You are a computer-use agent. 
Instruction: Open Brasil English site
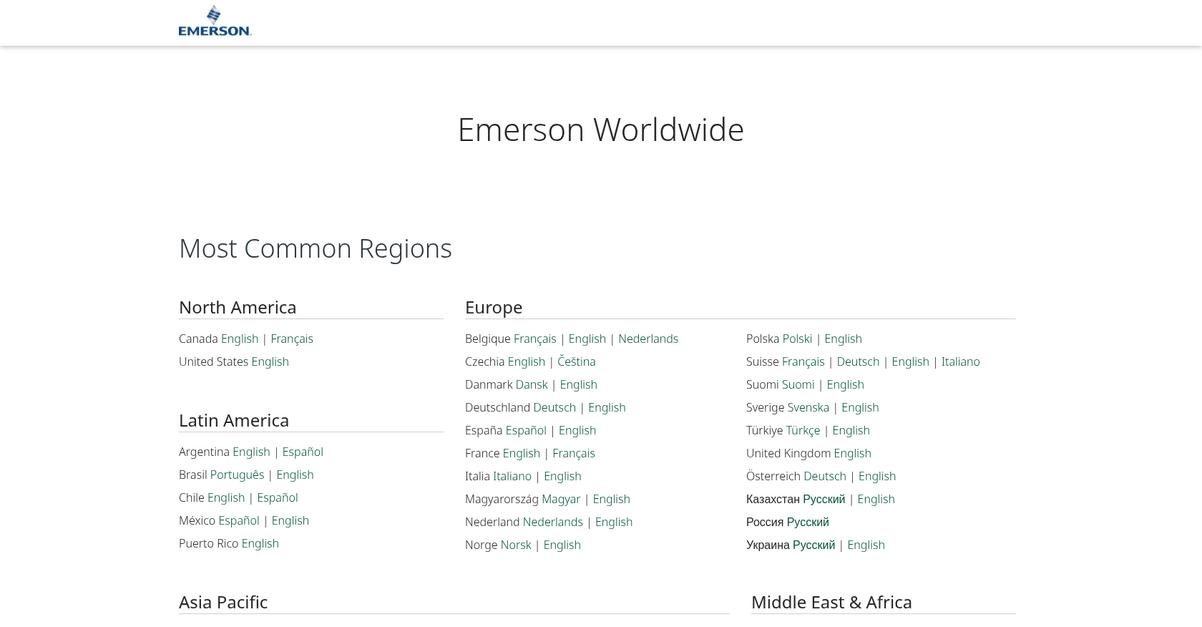(x=295, y=475)
